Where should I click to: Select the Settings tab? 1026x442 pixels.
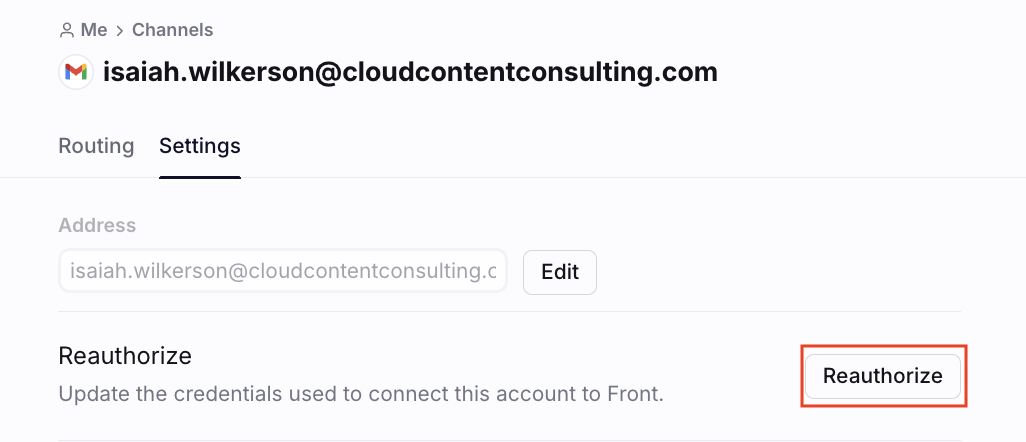(x=200, y=145)
